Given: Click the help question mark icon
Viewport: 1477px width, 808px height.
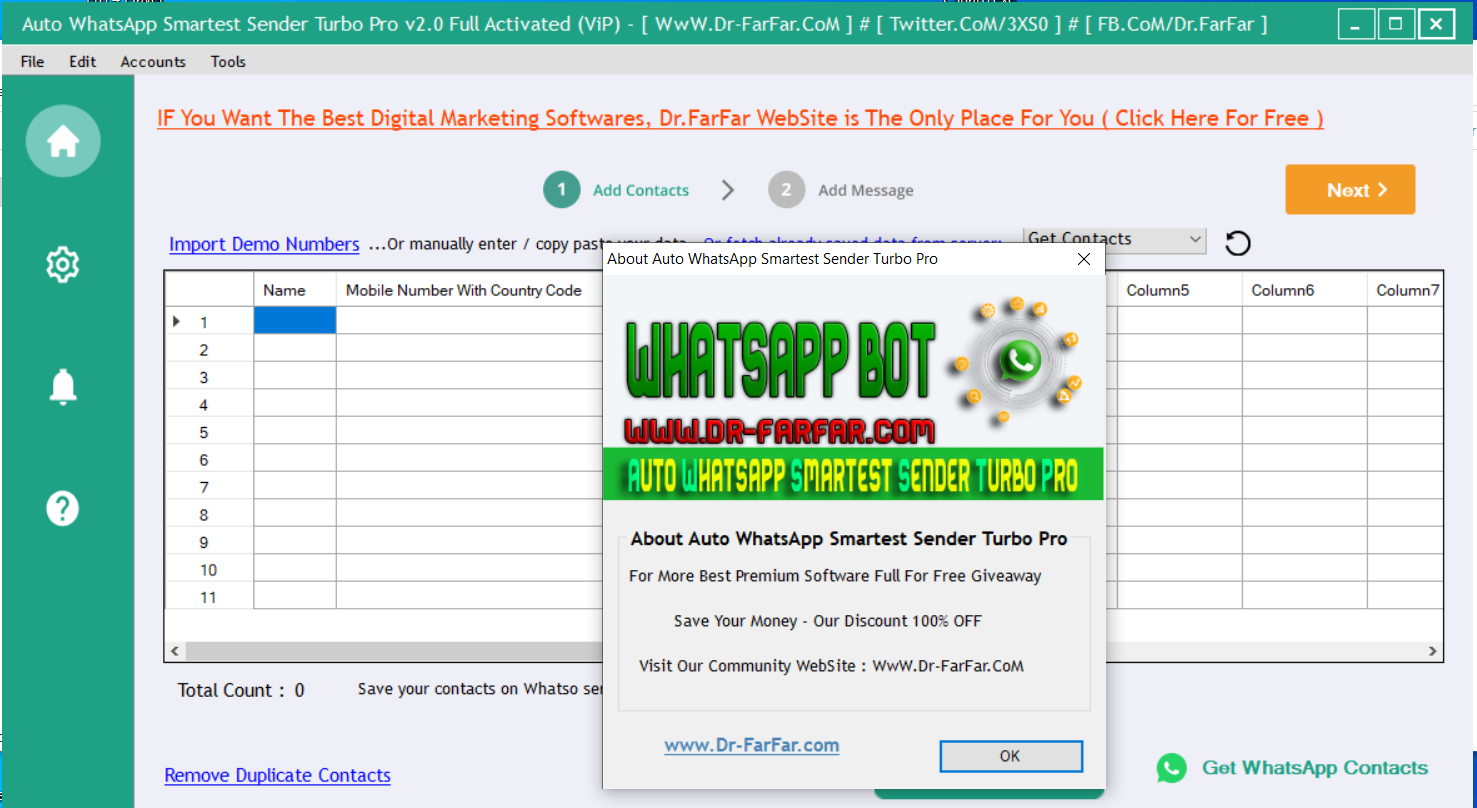Looking at the screenshot, I should tap(63, 509).
